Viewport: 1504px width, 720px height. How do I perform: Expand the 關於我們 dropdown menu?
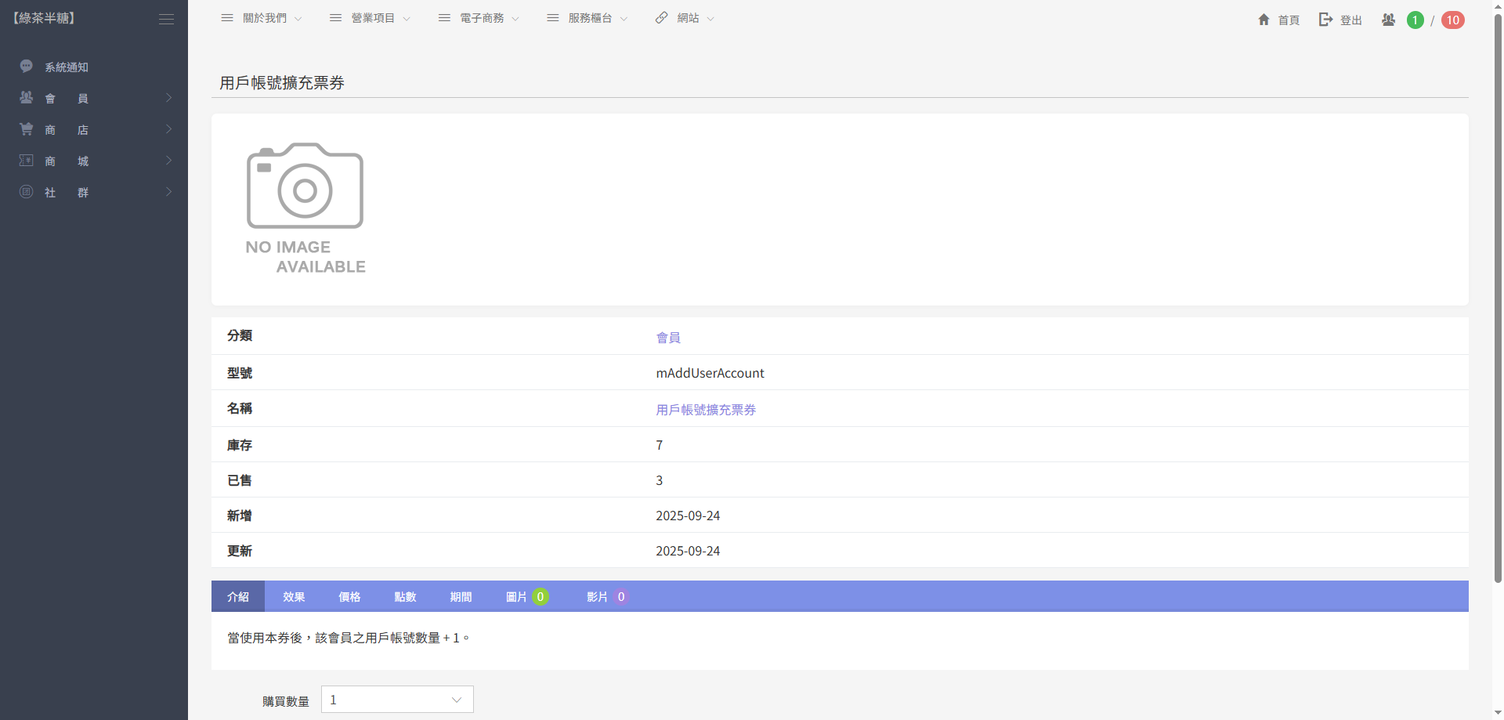261,18
